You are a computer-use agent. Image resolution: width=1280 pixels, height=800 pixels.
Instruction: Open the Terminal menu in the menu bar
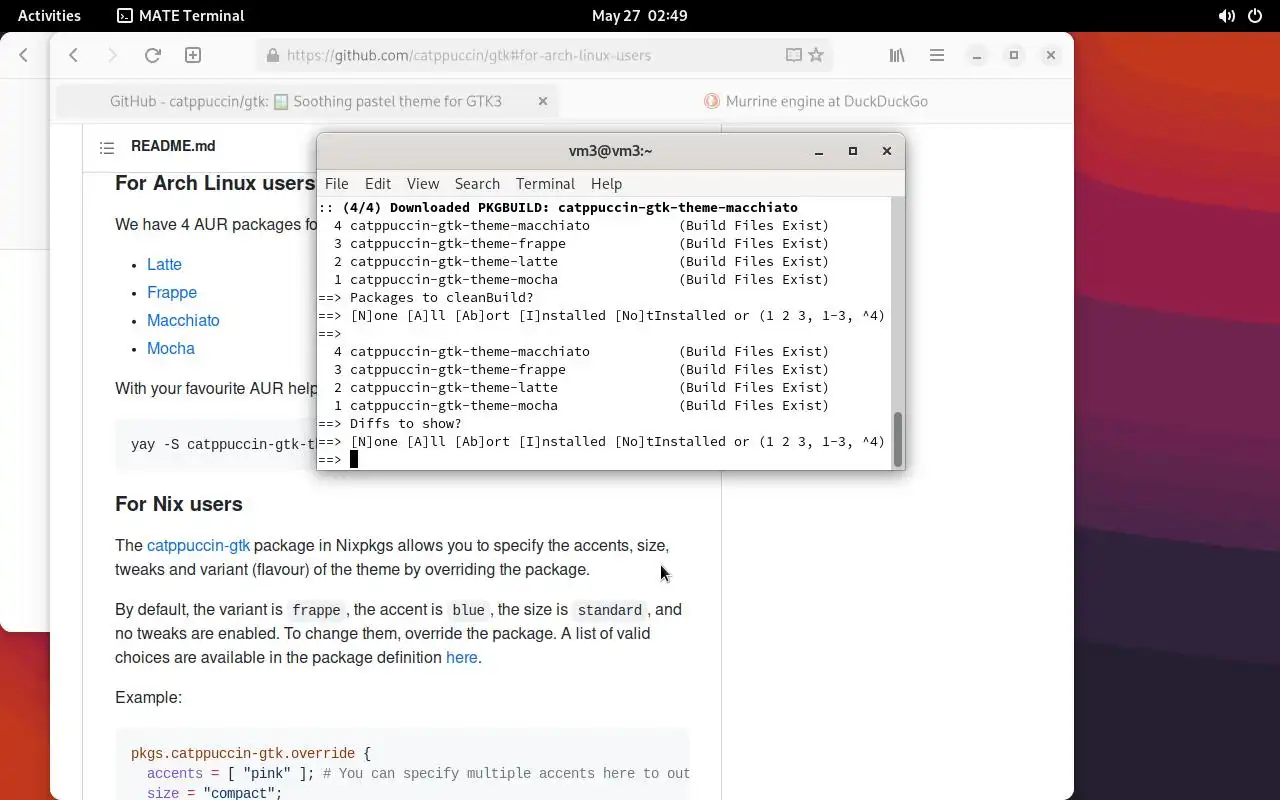[x=545, y=183]
